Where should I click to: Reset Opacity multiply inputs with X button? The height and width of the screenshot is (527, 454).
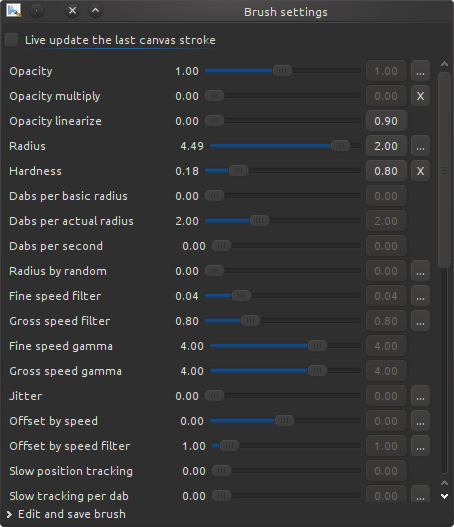tap(420, 96)
